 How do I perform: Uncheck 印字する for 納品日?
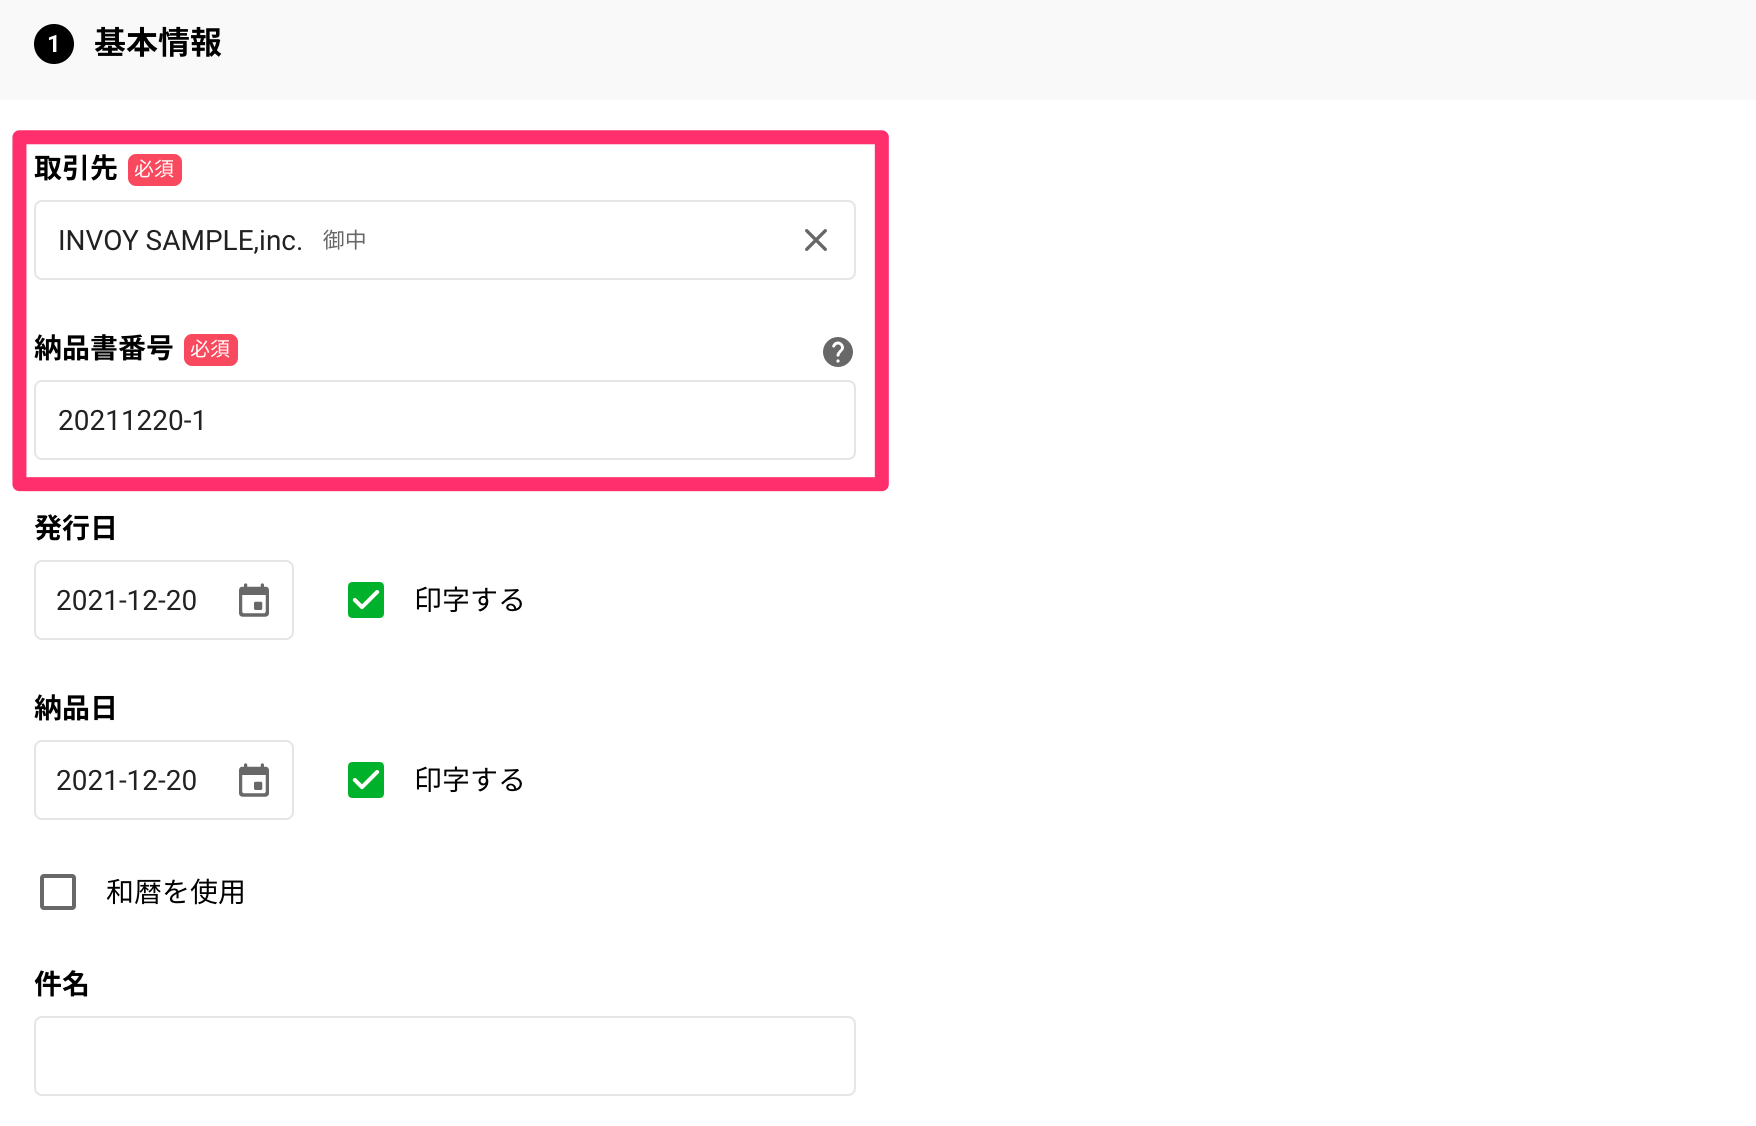tap(366, 780)
